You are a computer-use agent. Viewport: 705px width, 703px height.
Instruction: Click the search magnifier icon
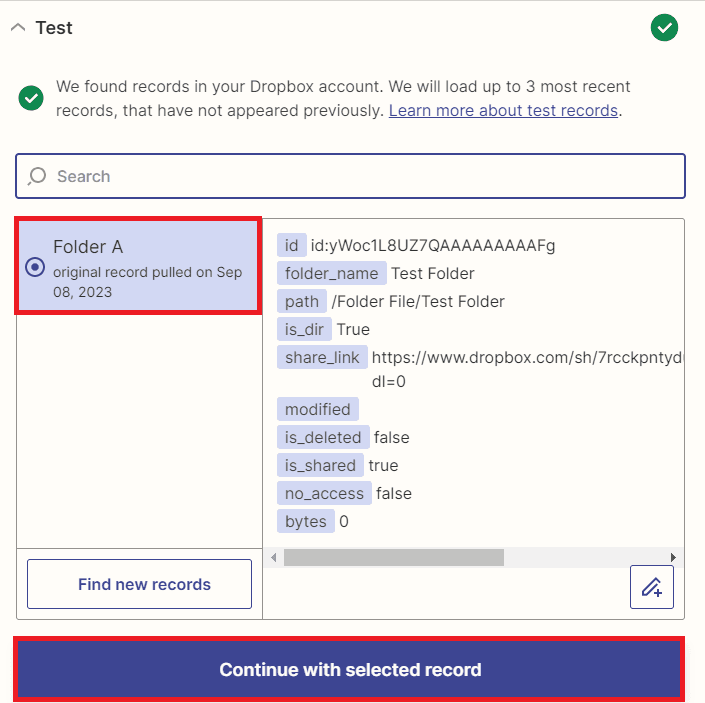click(37, 176)
